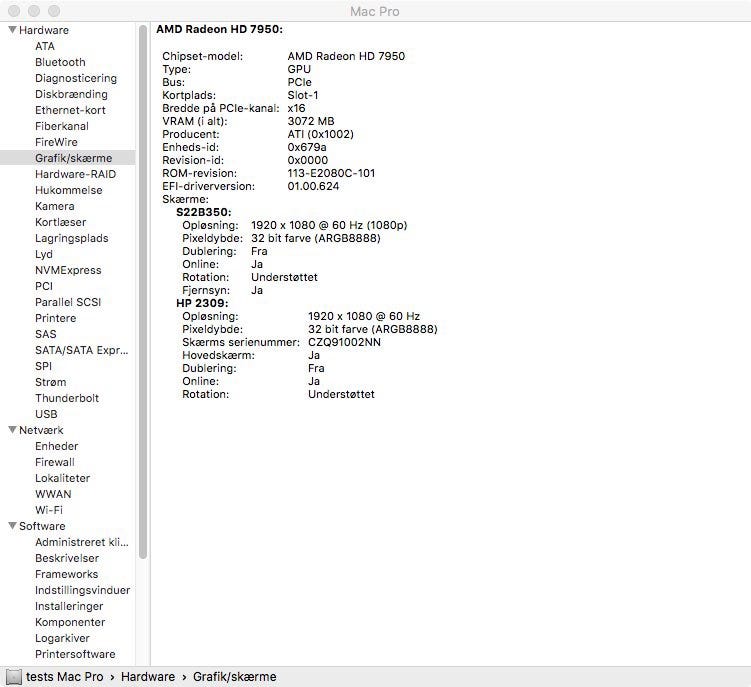This screenshot has height=687, width=751.
Task: Open NVMExpress entry
Action: pos(68,270)
